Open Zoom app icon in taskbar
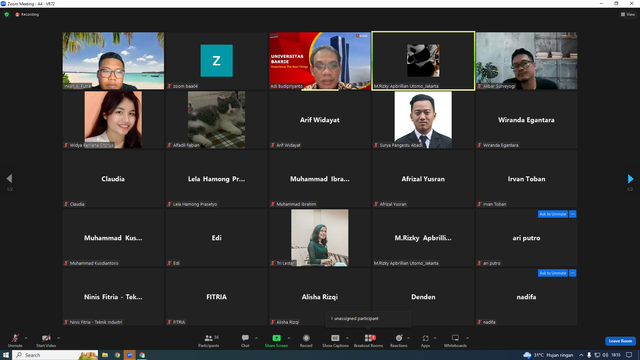Image resolution: width=640 pixels, height=360 pixels. (x=130, y=355)
